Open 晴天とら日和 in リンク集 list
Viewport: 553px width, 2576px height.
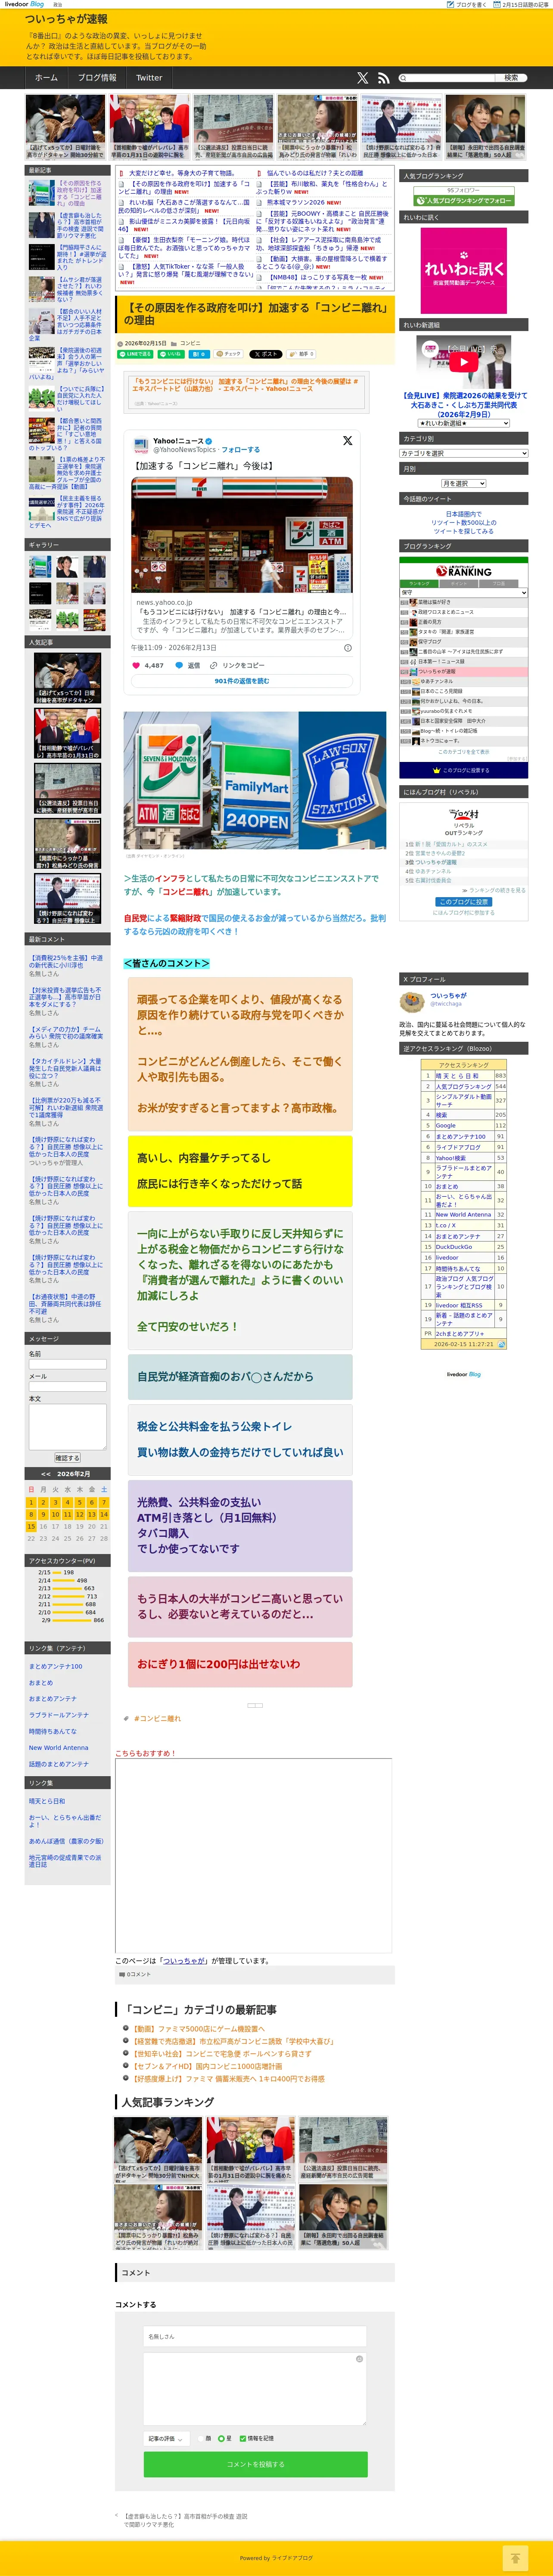[x=47, y=1801]
